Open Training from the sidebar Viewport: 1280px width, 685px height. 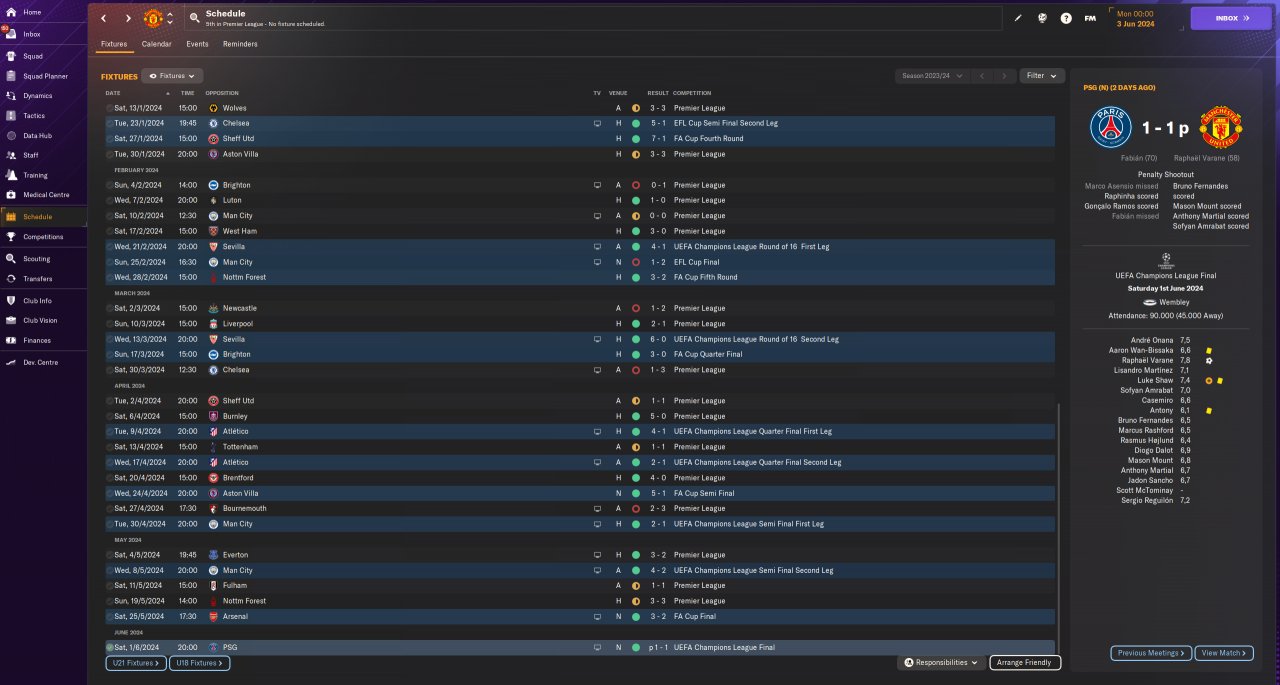point(43,175)
